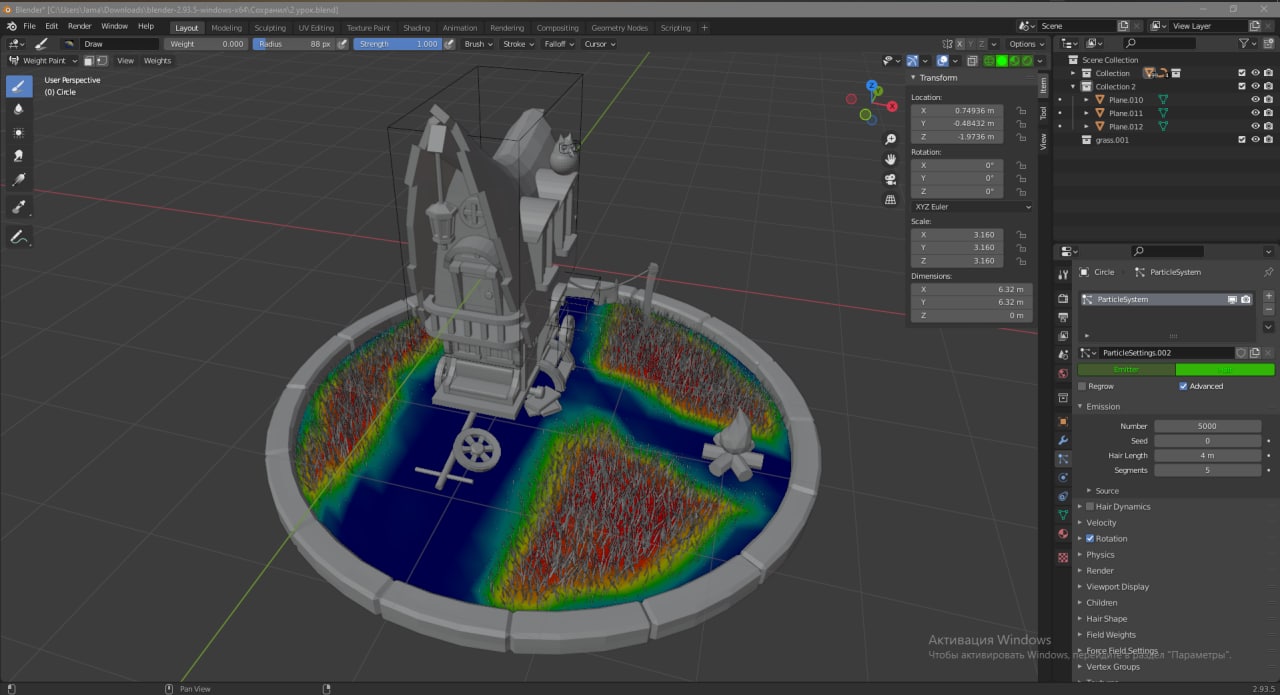Screen dimensions: 1280x695
Task: Expand the Collection row in outliner
Action: click(x=1074, y=73)
